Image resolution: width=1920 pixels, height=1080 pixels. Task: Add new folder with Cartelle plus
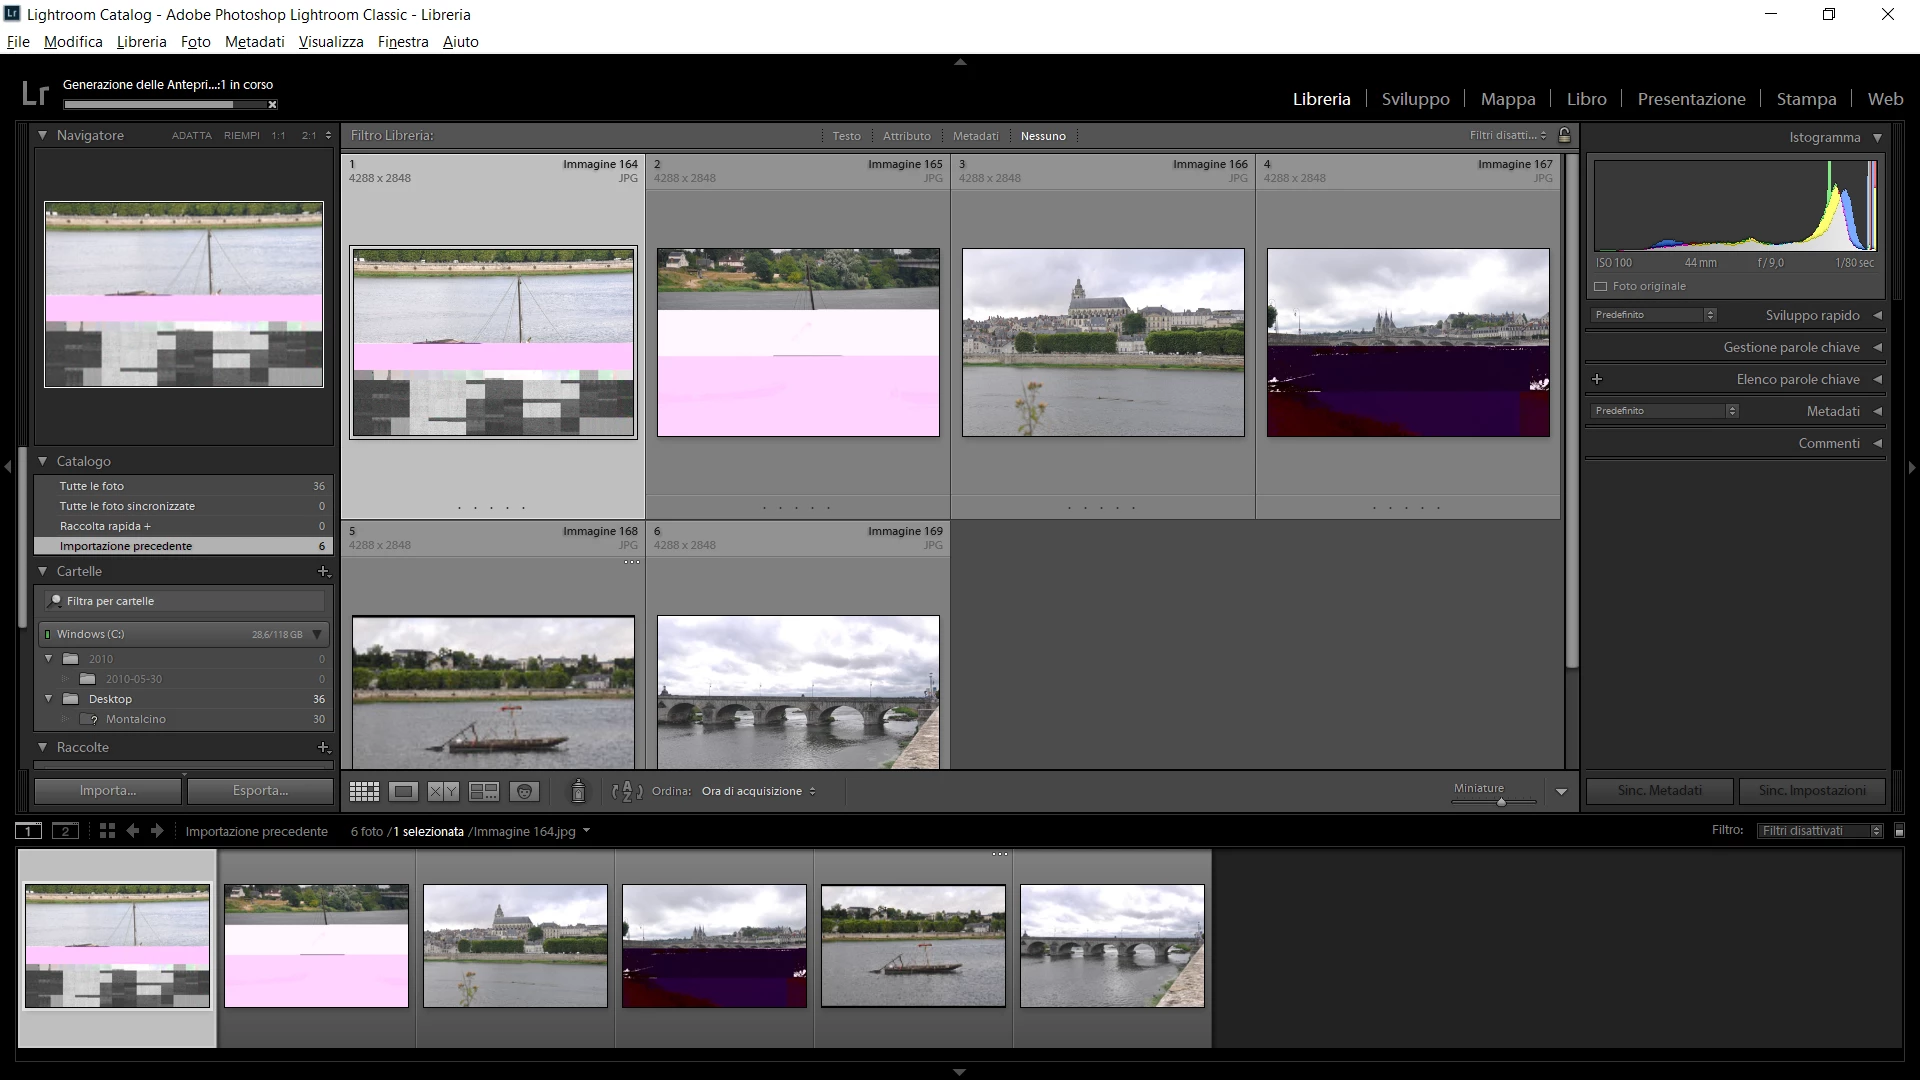point(323,571)
